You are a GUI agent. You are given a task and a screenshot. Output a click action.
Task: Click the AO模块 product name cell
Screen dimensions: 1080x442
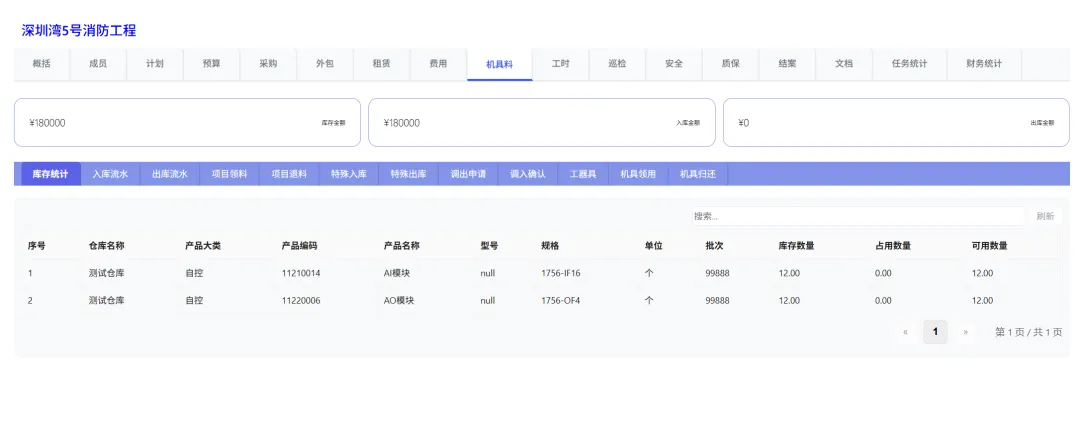pyautogui.click(x=400, y=301)
